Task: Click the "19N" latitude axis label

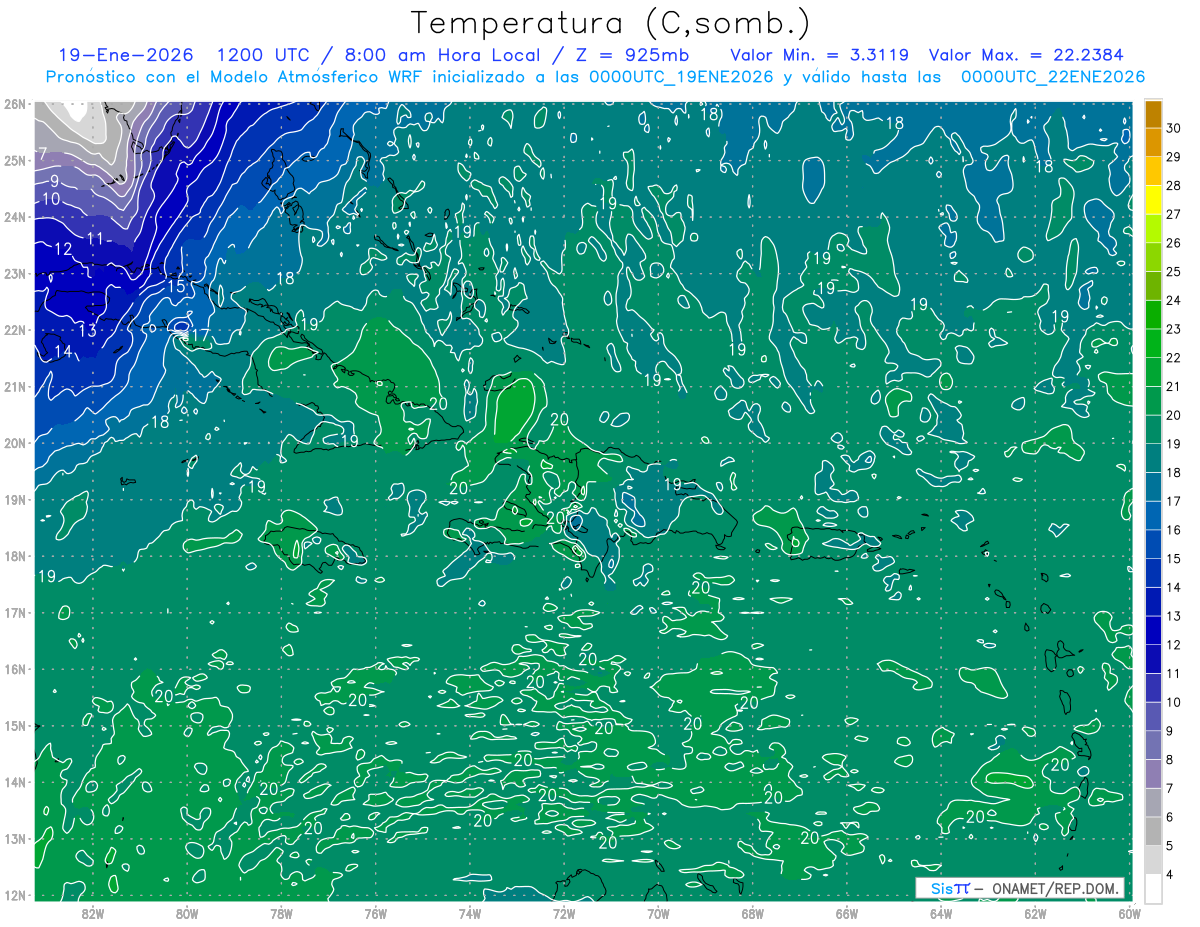Action: click(x=15, y=500)
